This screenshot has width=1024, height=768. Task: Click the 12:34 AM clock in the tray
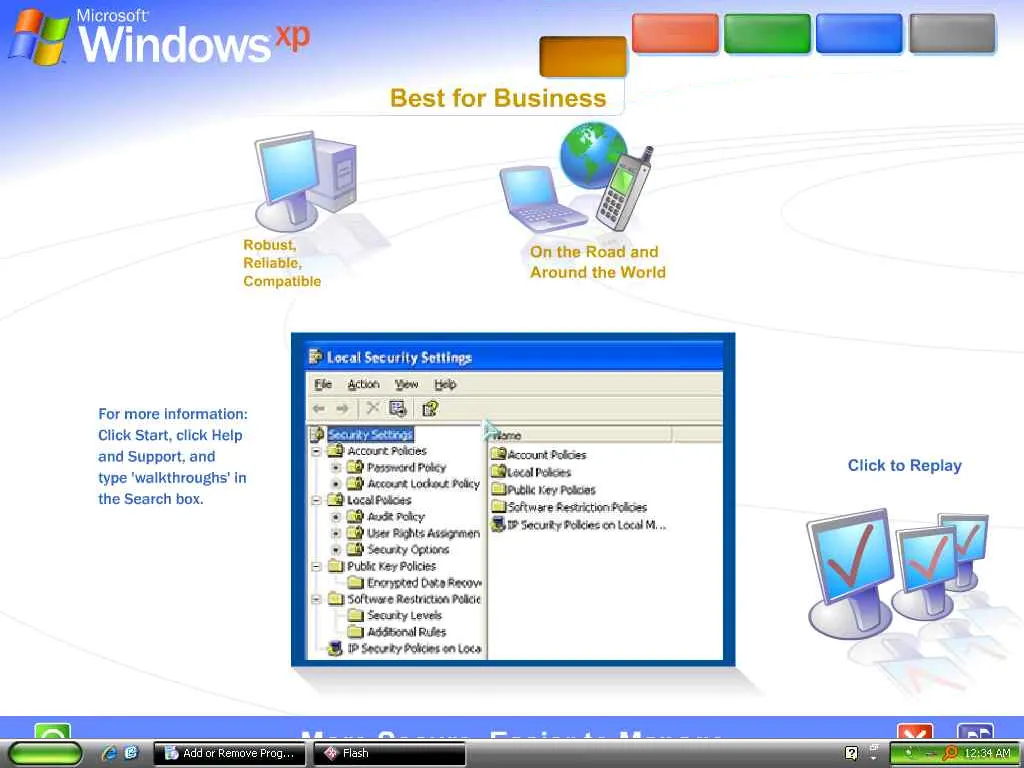tap(987, 753)
